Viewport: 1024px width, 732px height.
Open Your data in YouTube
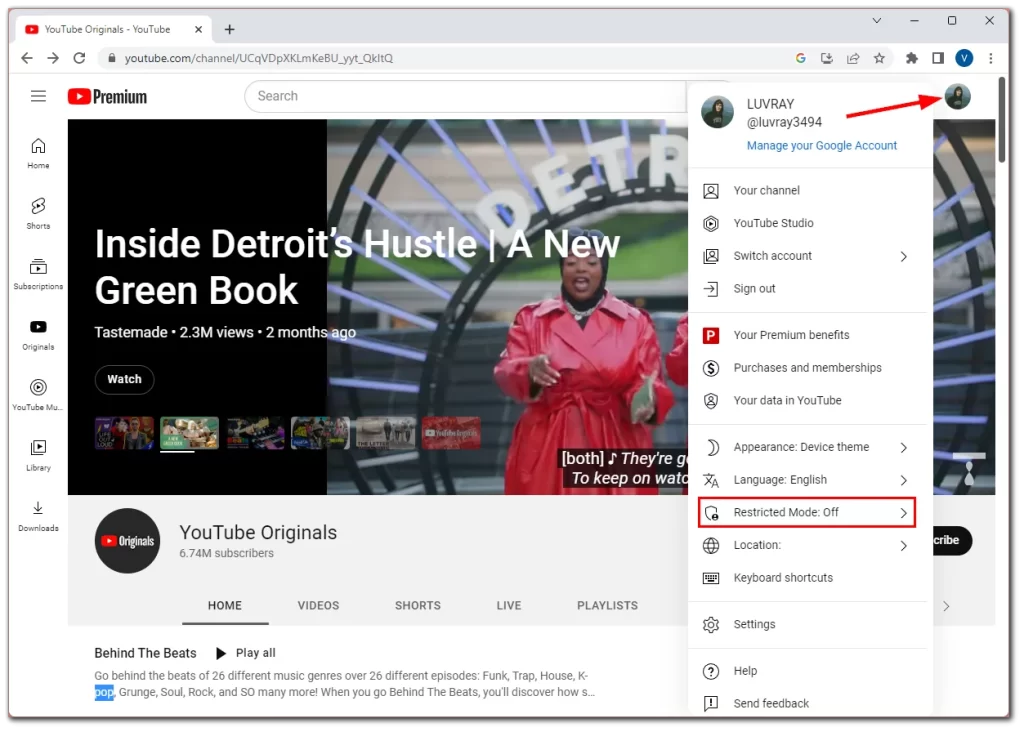(807, 400)
